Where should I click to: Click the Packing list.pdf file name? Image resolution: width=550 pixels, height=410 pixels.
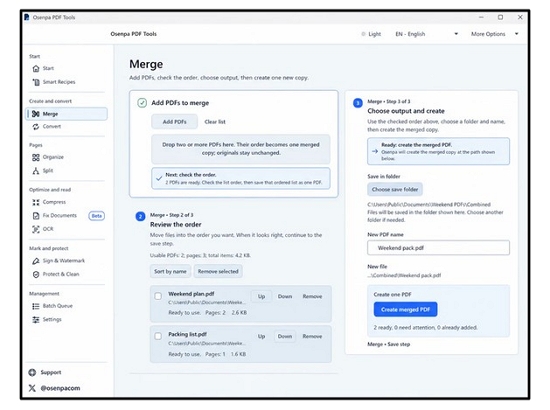click(187, 335)
